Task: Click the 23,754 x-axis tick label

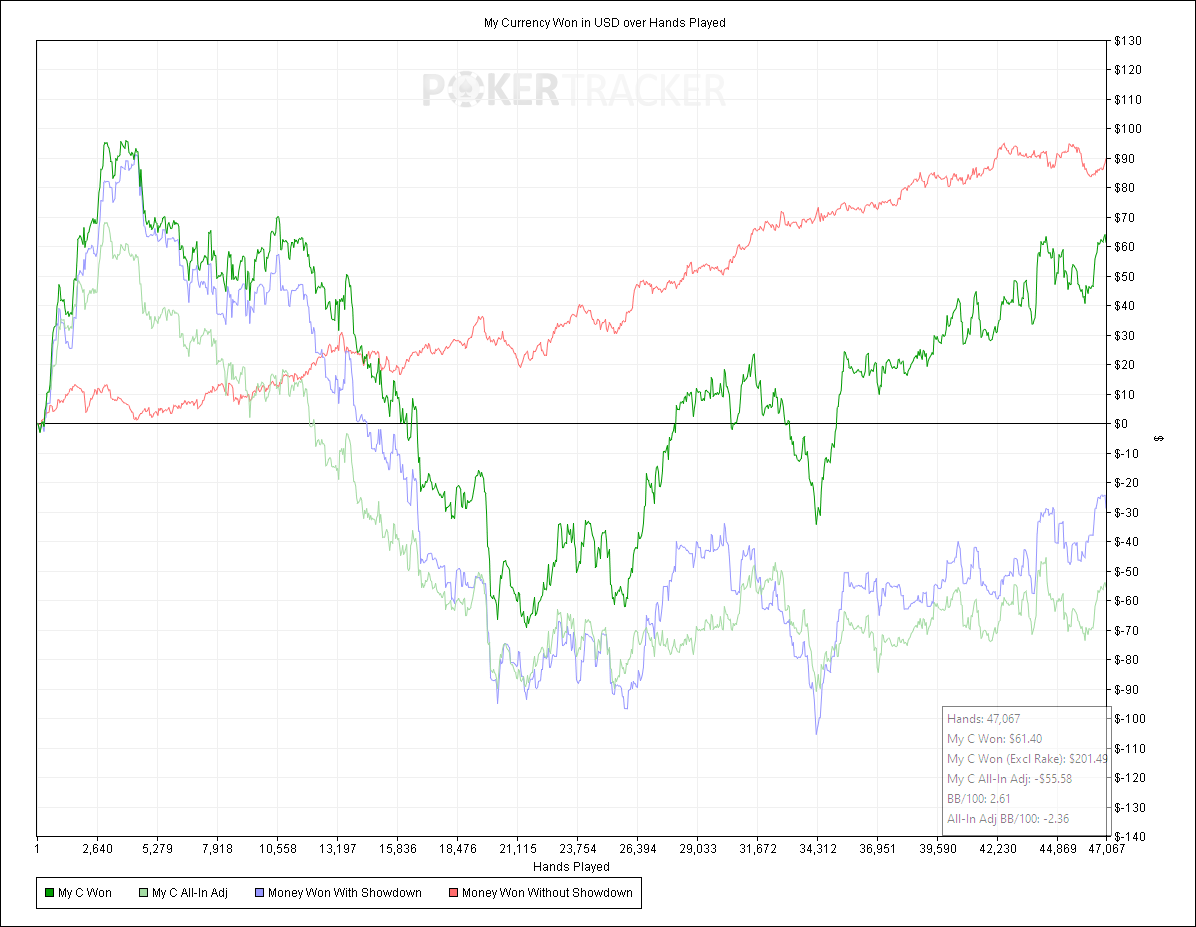Action: [577, 849]
